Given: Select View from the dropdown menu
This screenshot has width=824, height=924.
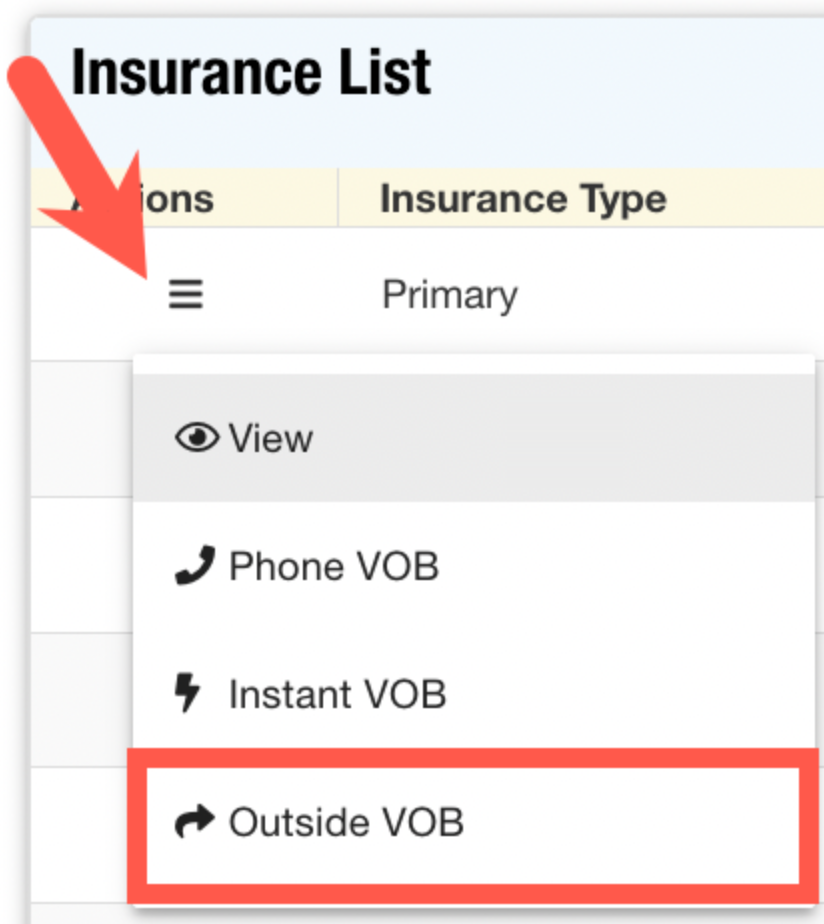Looking at the screenshot, I should [x=271, y=438].
